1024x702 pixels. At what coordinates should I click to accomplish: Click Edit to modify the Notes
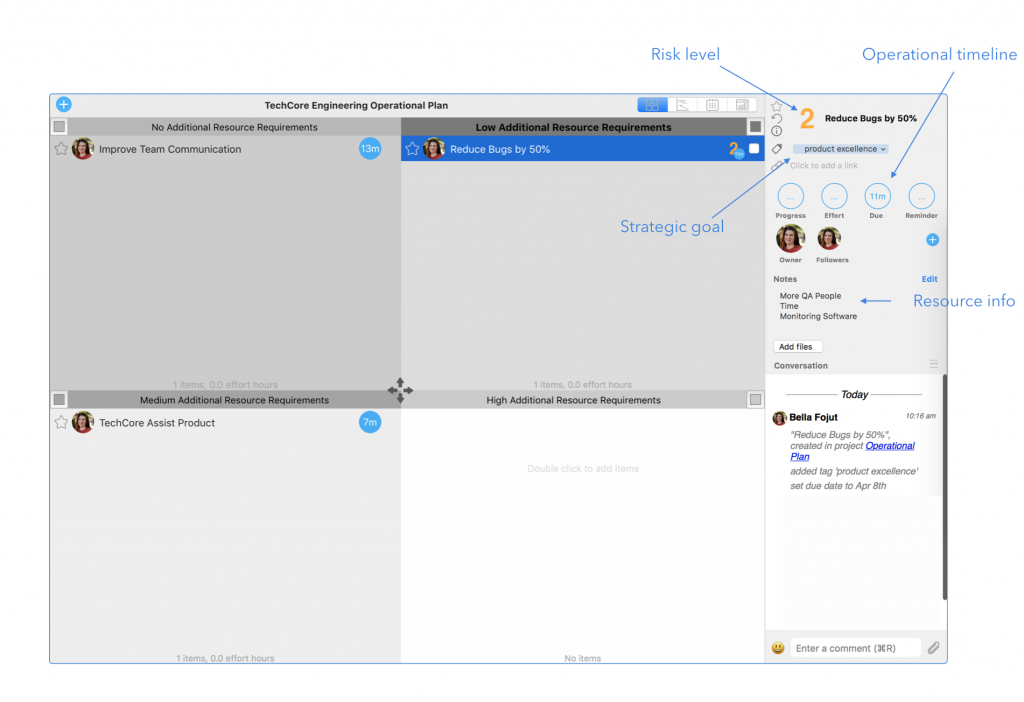coord(929,279)
